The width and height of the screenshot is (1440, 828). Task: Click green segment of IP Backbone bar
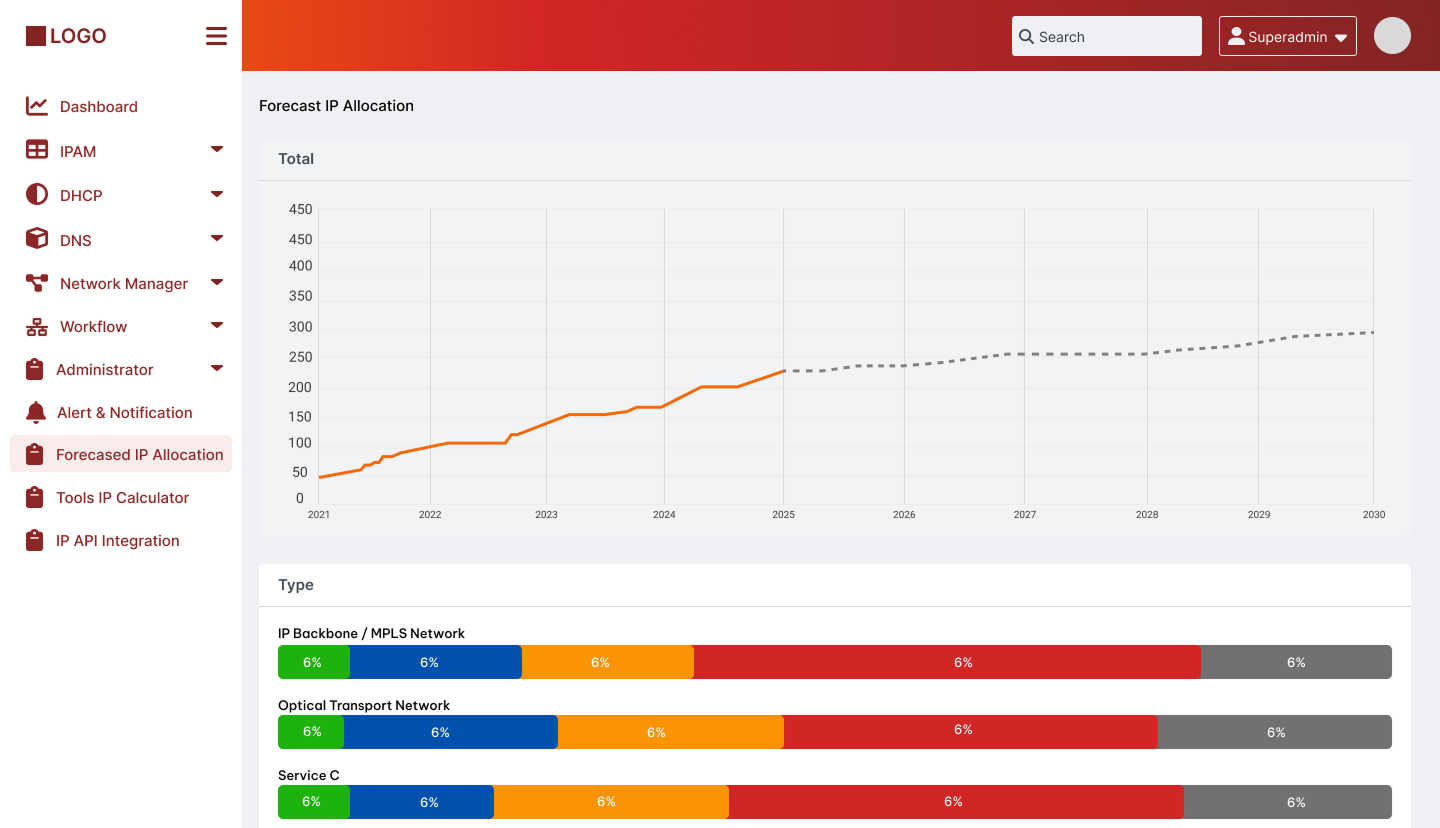tap(314, 662)
